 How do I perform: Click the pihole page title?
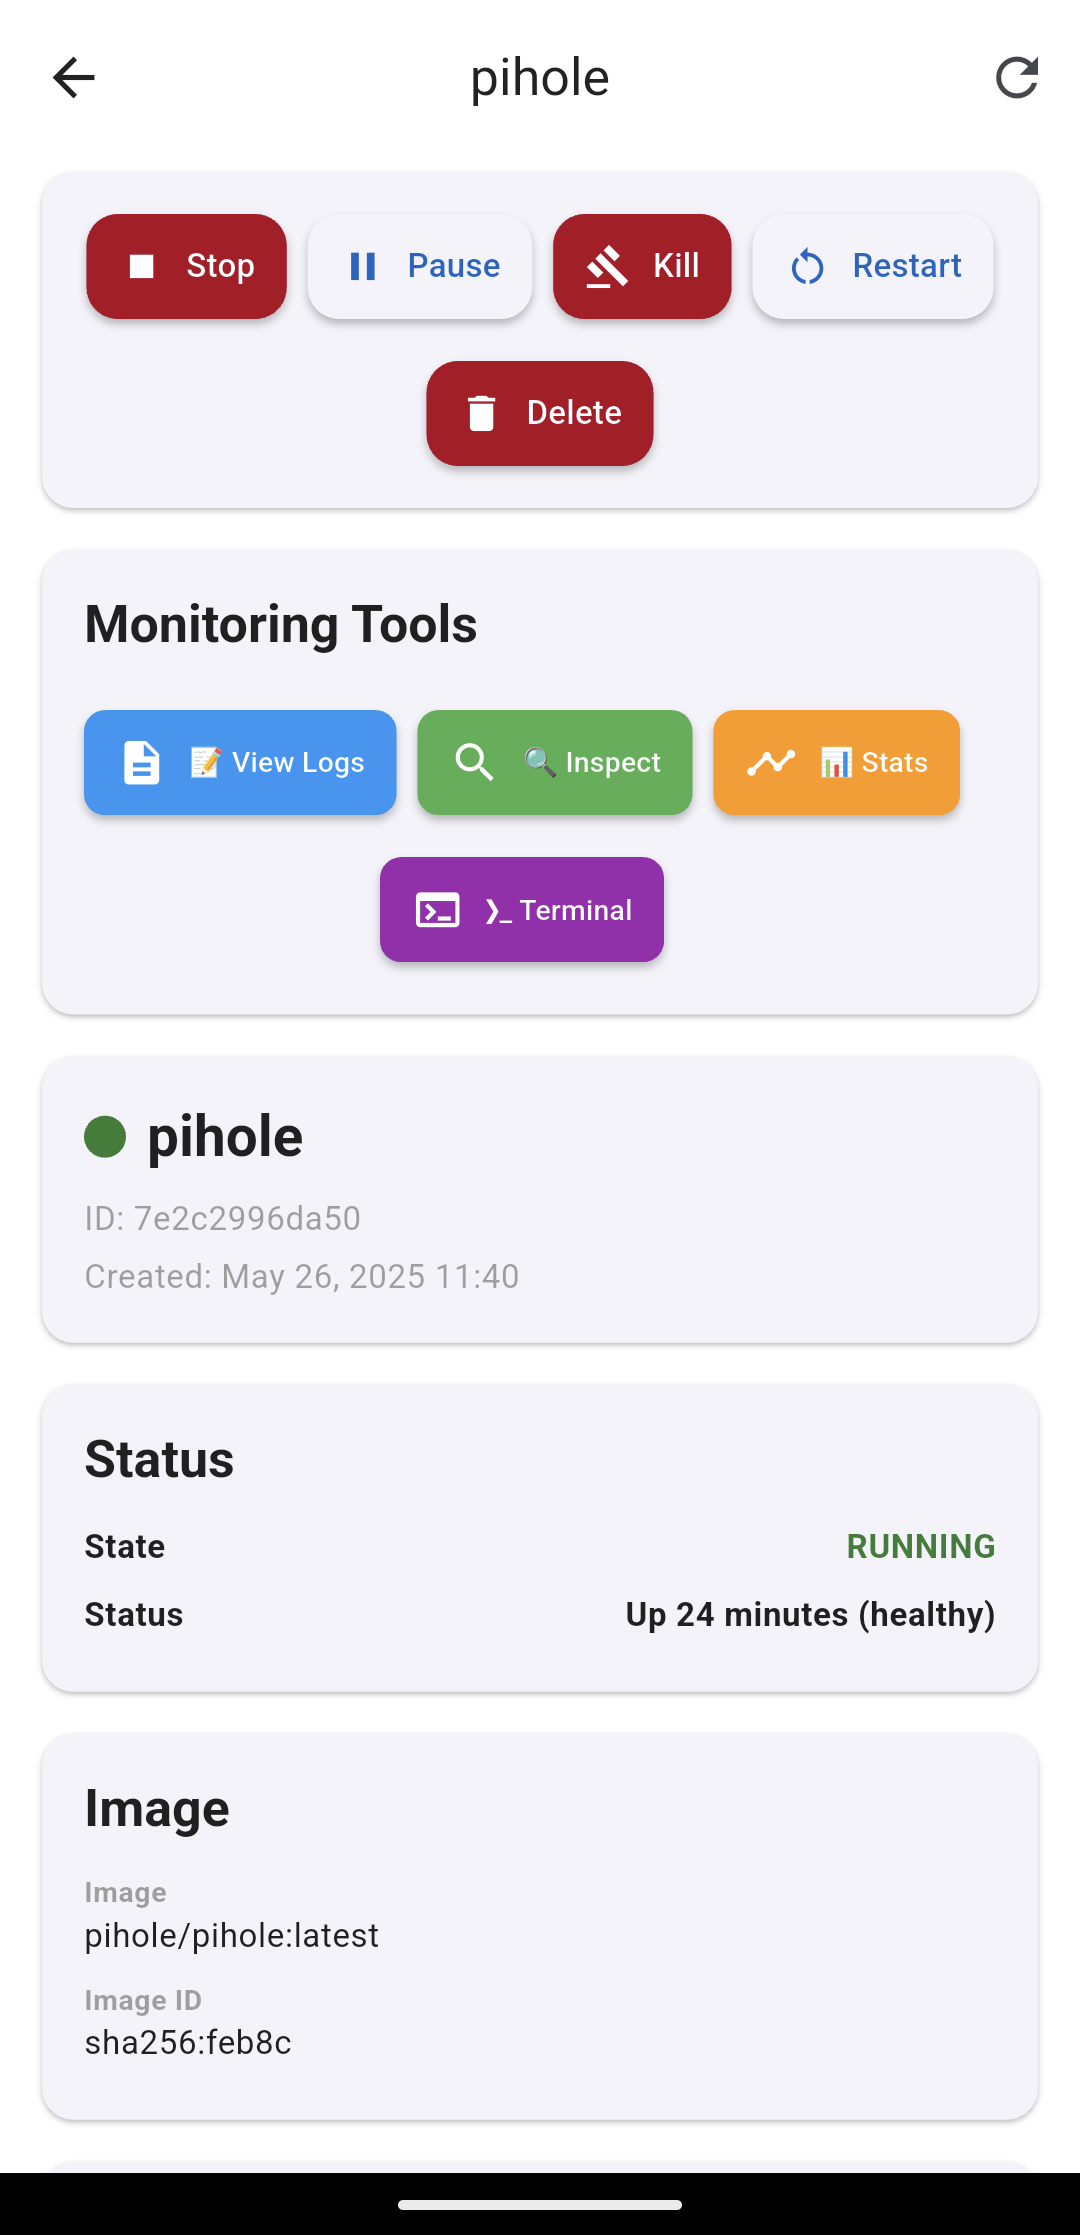click(x=540, y=77)
